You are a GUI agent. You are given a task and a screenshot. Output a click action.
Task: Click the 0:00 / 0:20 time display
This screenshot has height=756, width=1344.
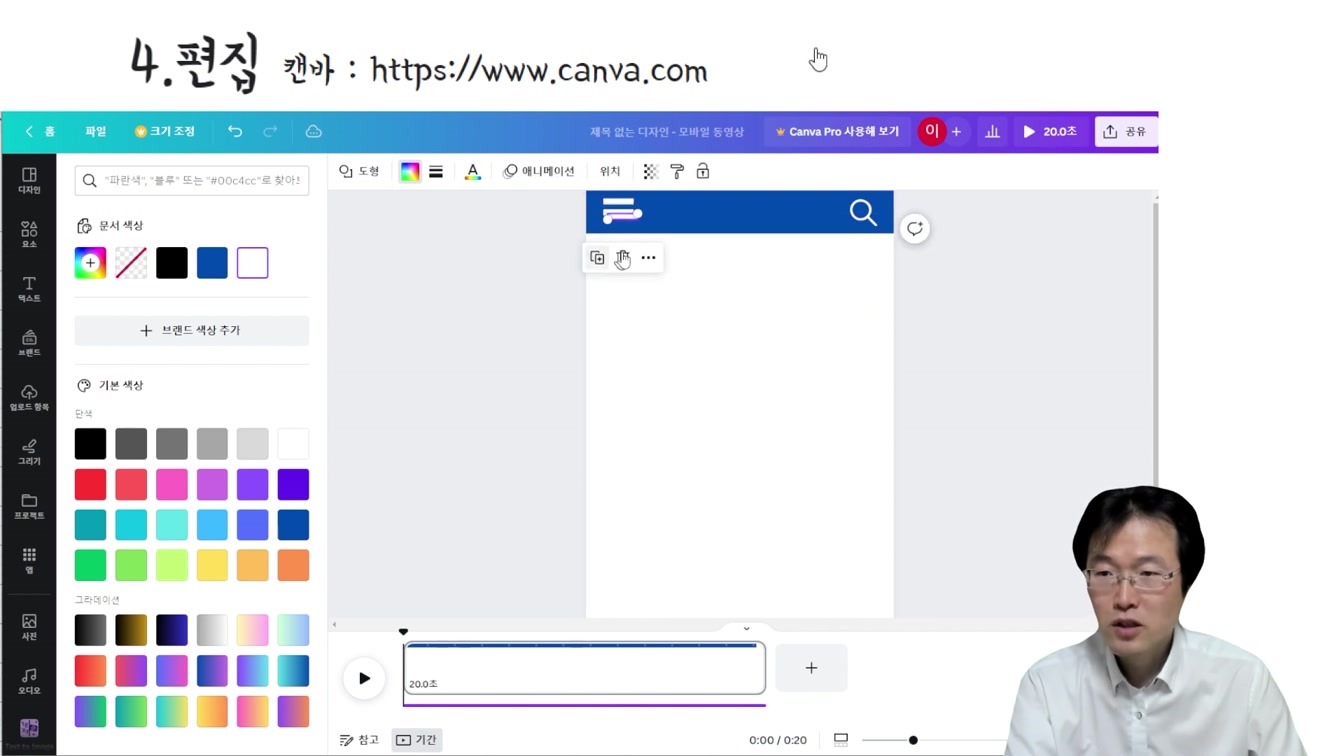click(x=778, y=740)
